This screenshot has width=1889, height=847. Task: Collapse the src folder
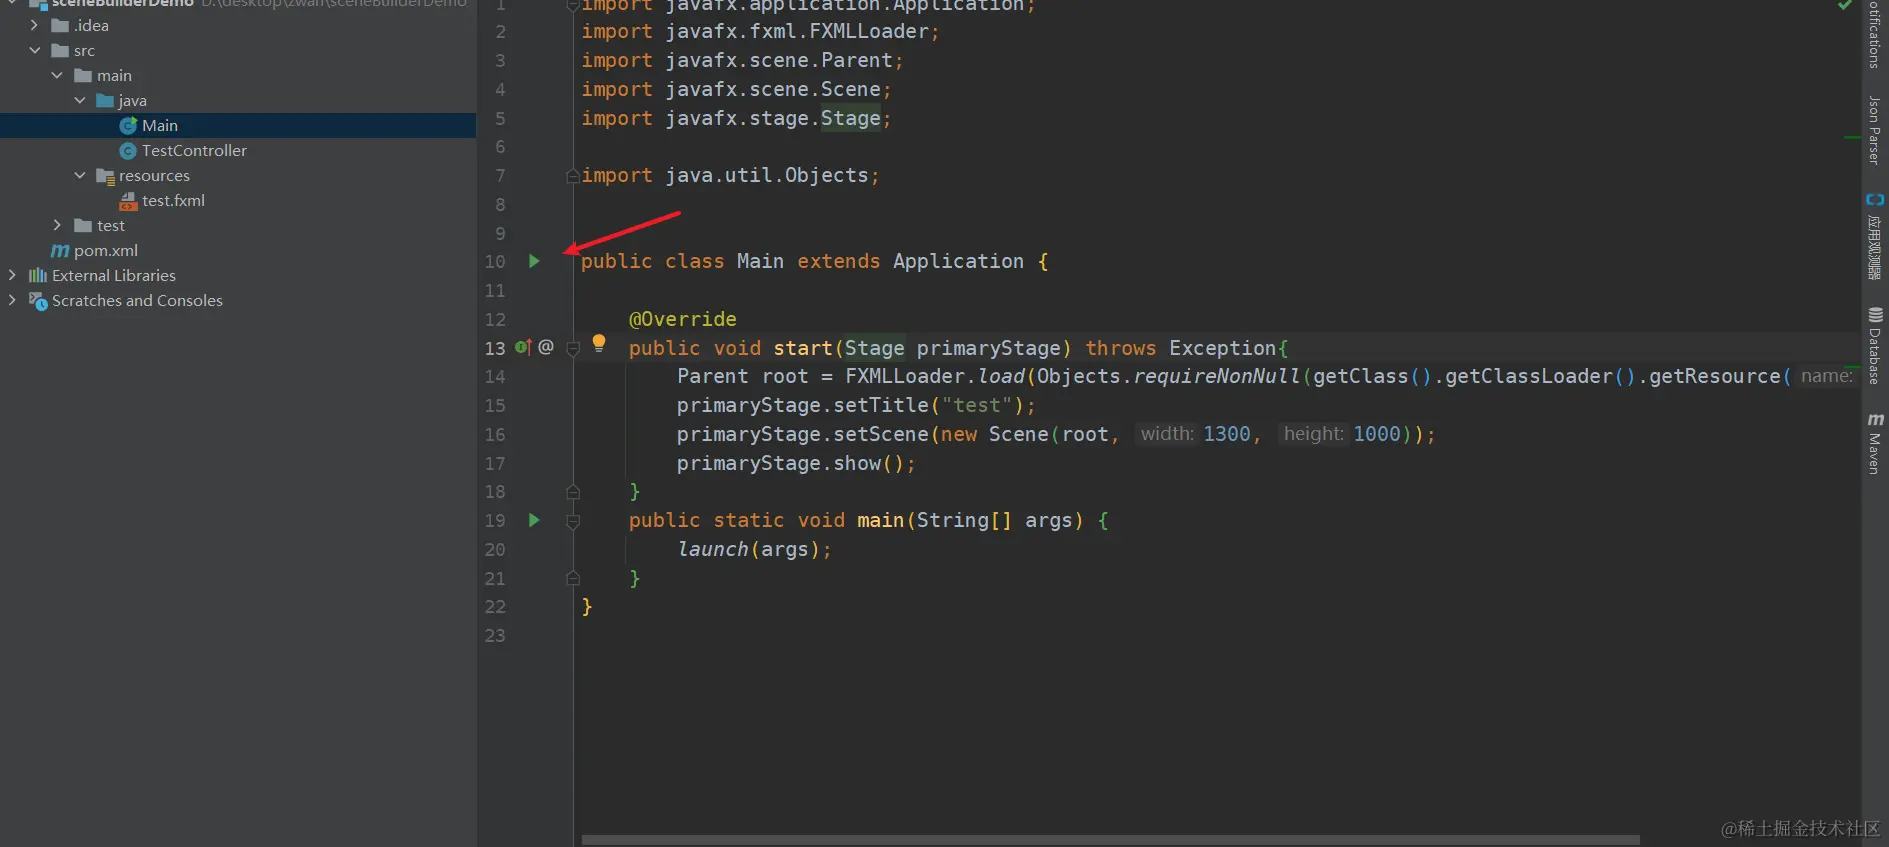click(35, 50)
